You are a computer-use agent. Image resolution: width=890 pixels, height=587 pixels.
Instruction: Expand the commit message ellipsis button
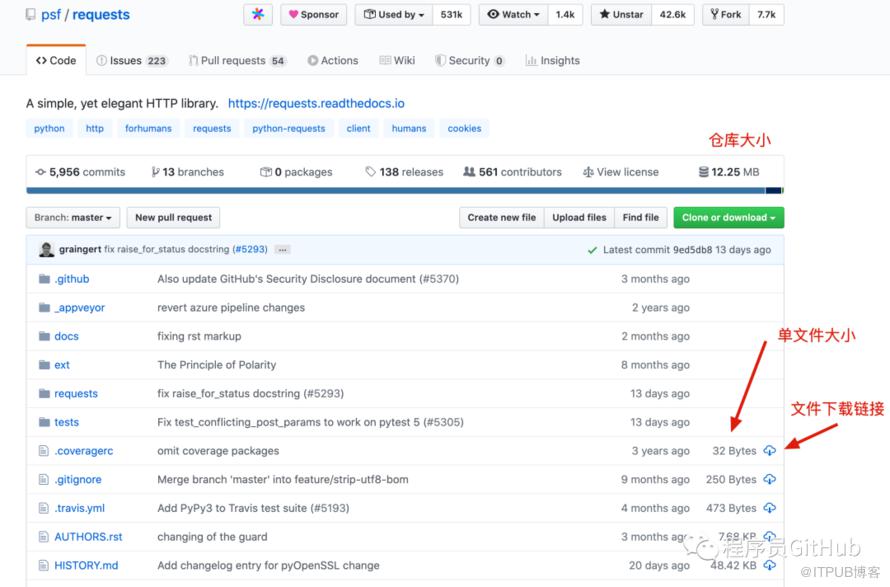(x=282, y=249)
